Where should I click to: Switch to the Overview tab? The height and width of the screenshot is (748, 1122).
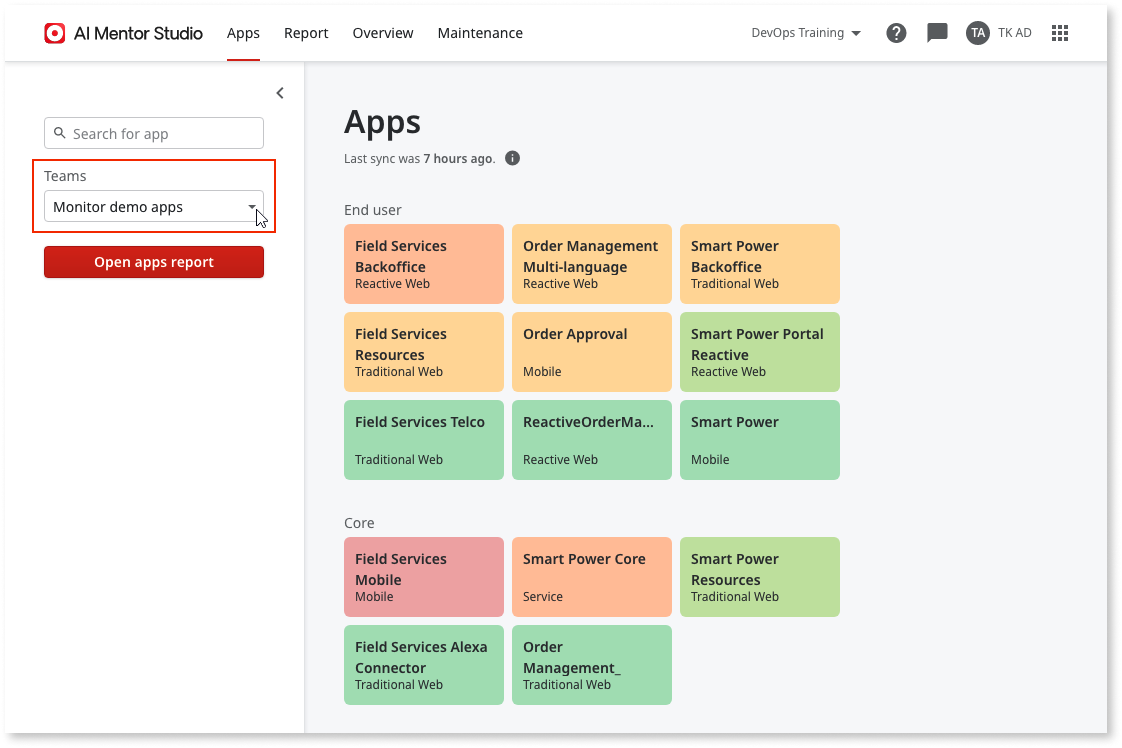(x=383, y=33)
